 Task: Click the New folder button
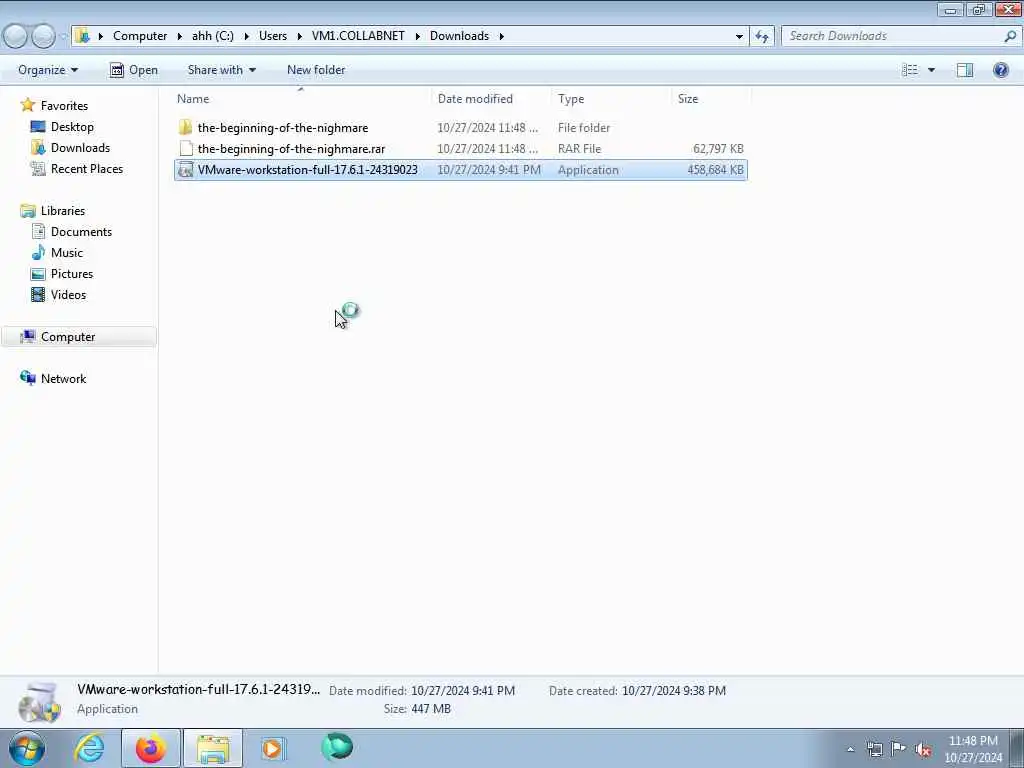316,70
